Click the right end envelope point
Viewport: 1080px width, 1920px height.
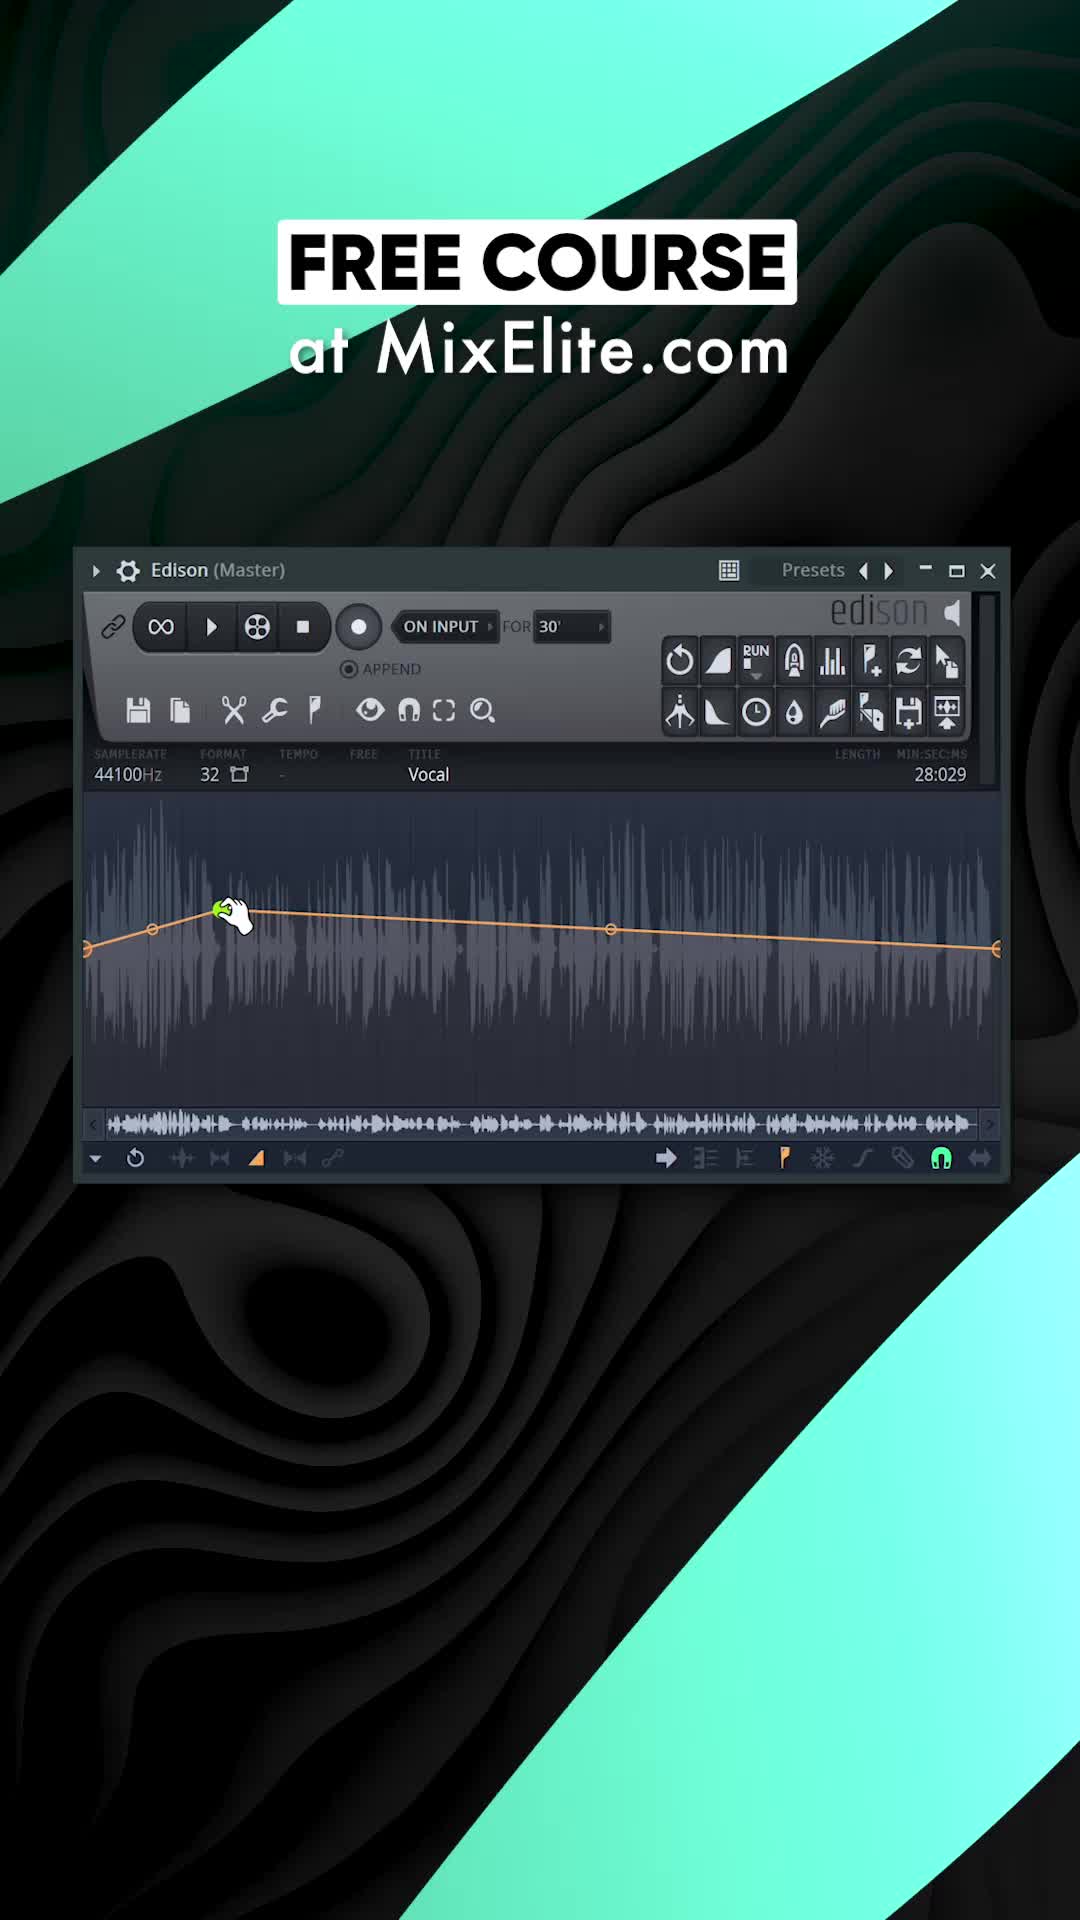coord(996,949)
